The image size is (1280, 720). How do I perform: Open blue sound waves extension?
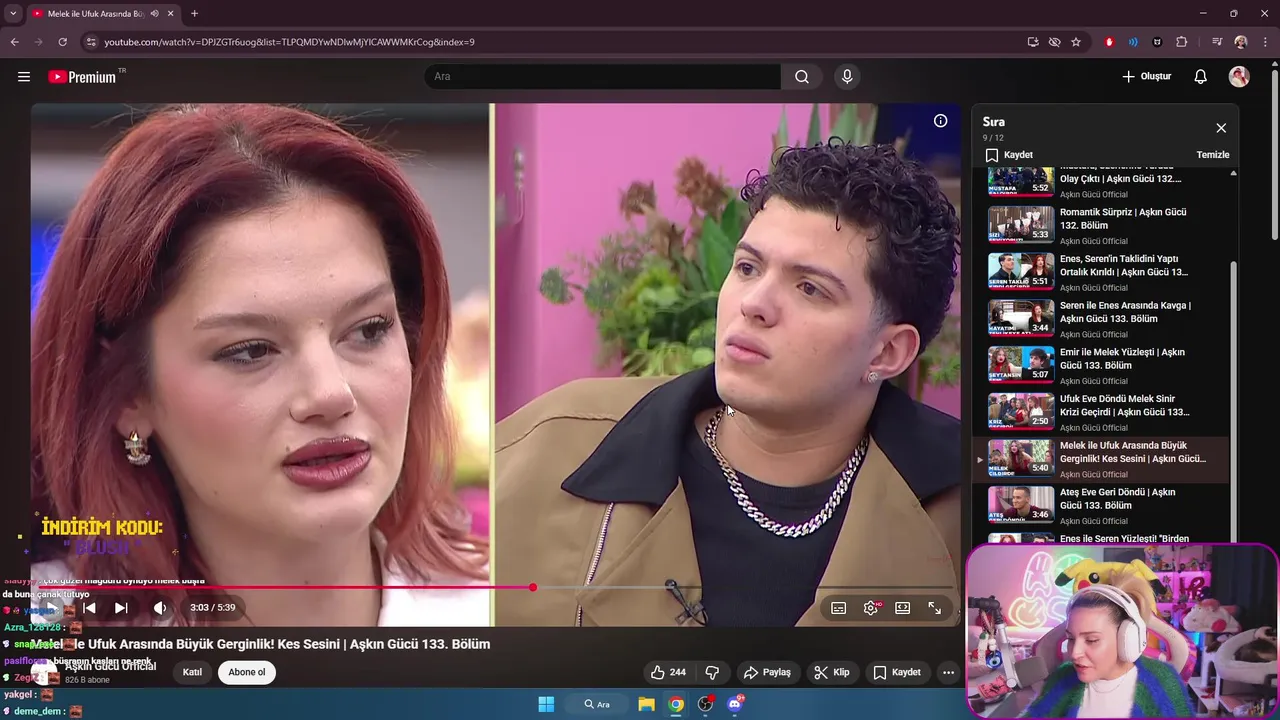[1133, 42]
